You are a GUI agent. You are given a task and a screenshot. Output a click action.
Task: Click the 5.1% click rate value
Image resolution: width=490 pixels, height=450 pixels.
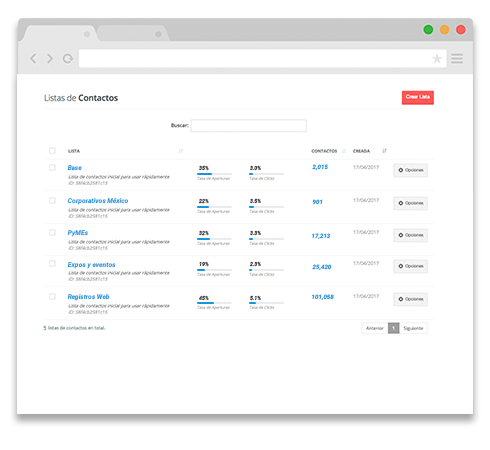255,298
